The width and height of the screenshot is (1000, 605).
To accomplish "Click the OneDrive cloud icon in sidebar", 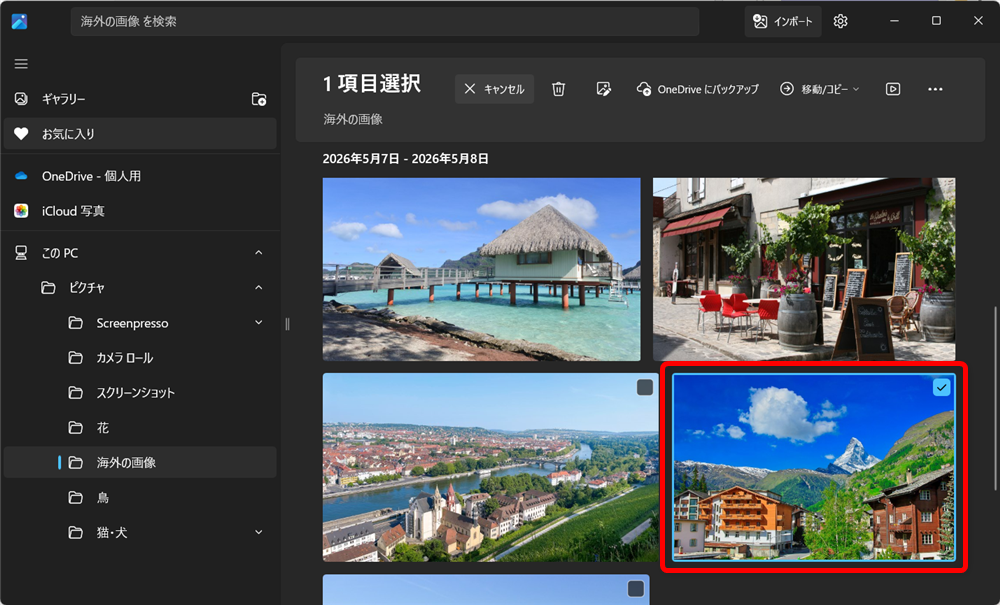I will click(x=21, y=176).
